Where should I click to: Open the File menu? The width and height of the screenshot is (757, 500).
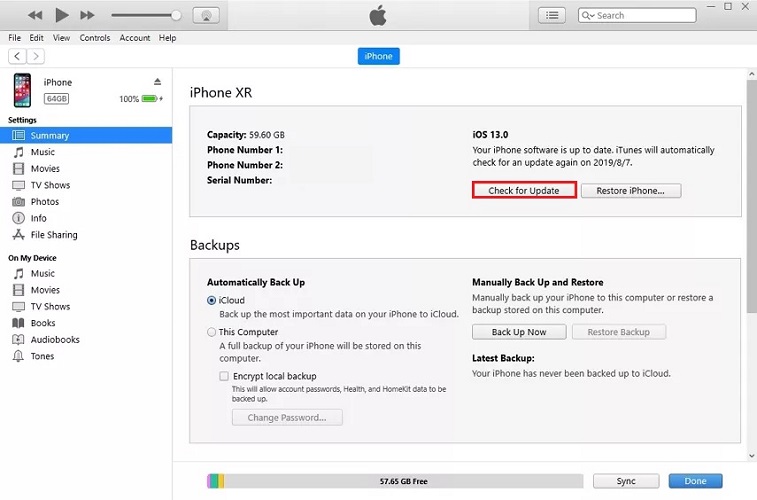pos(14,38)
